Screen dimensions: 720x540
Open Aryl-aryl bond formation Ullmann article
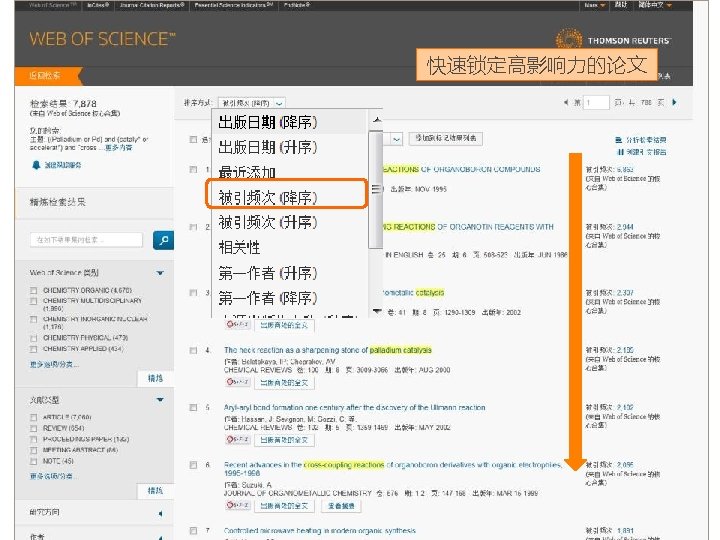point(354,408)
